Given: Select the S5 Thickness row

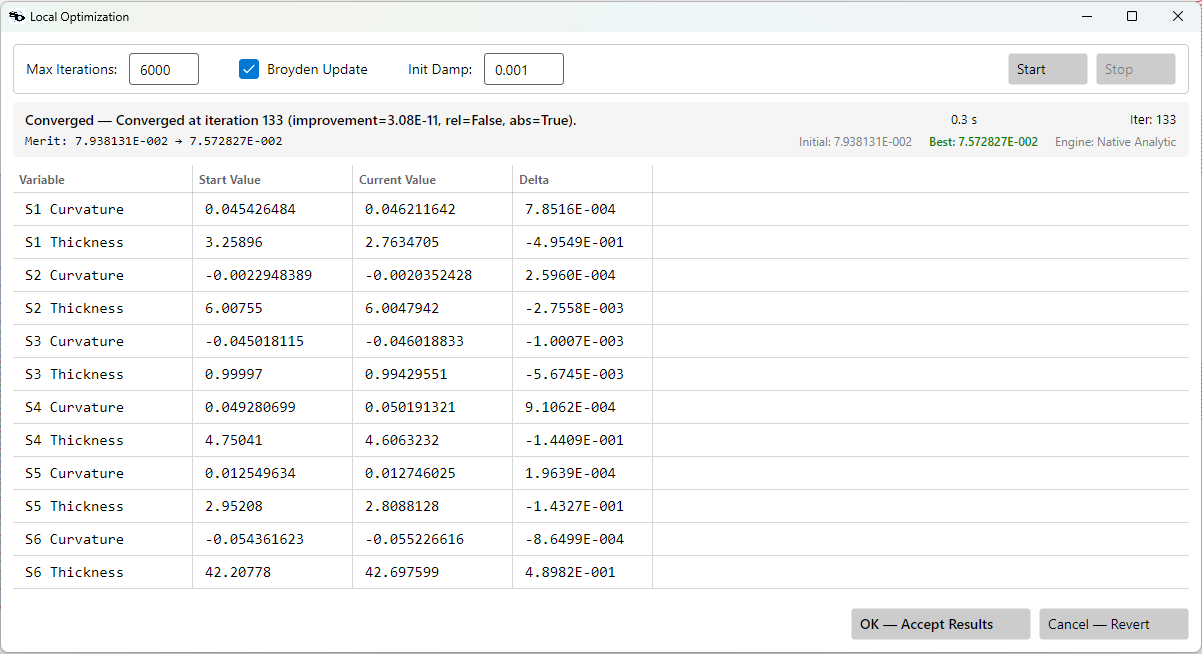Looking at the screenshot, I should click(x=600, y=506).
